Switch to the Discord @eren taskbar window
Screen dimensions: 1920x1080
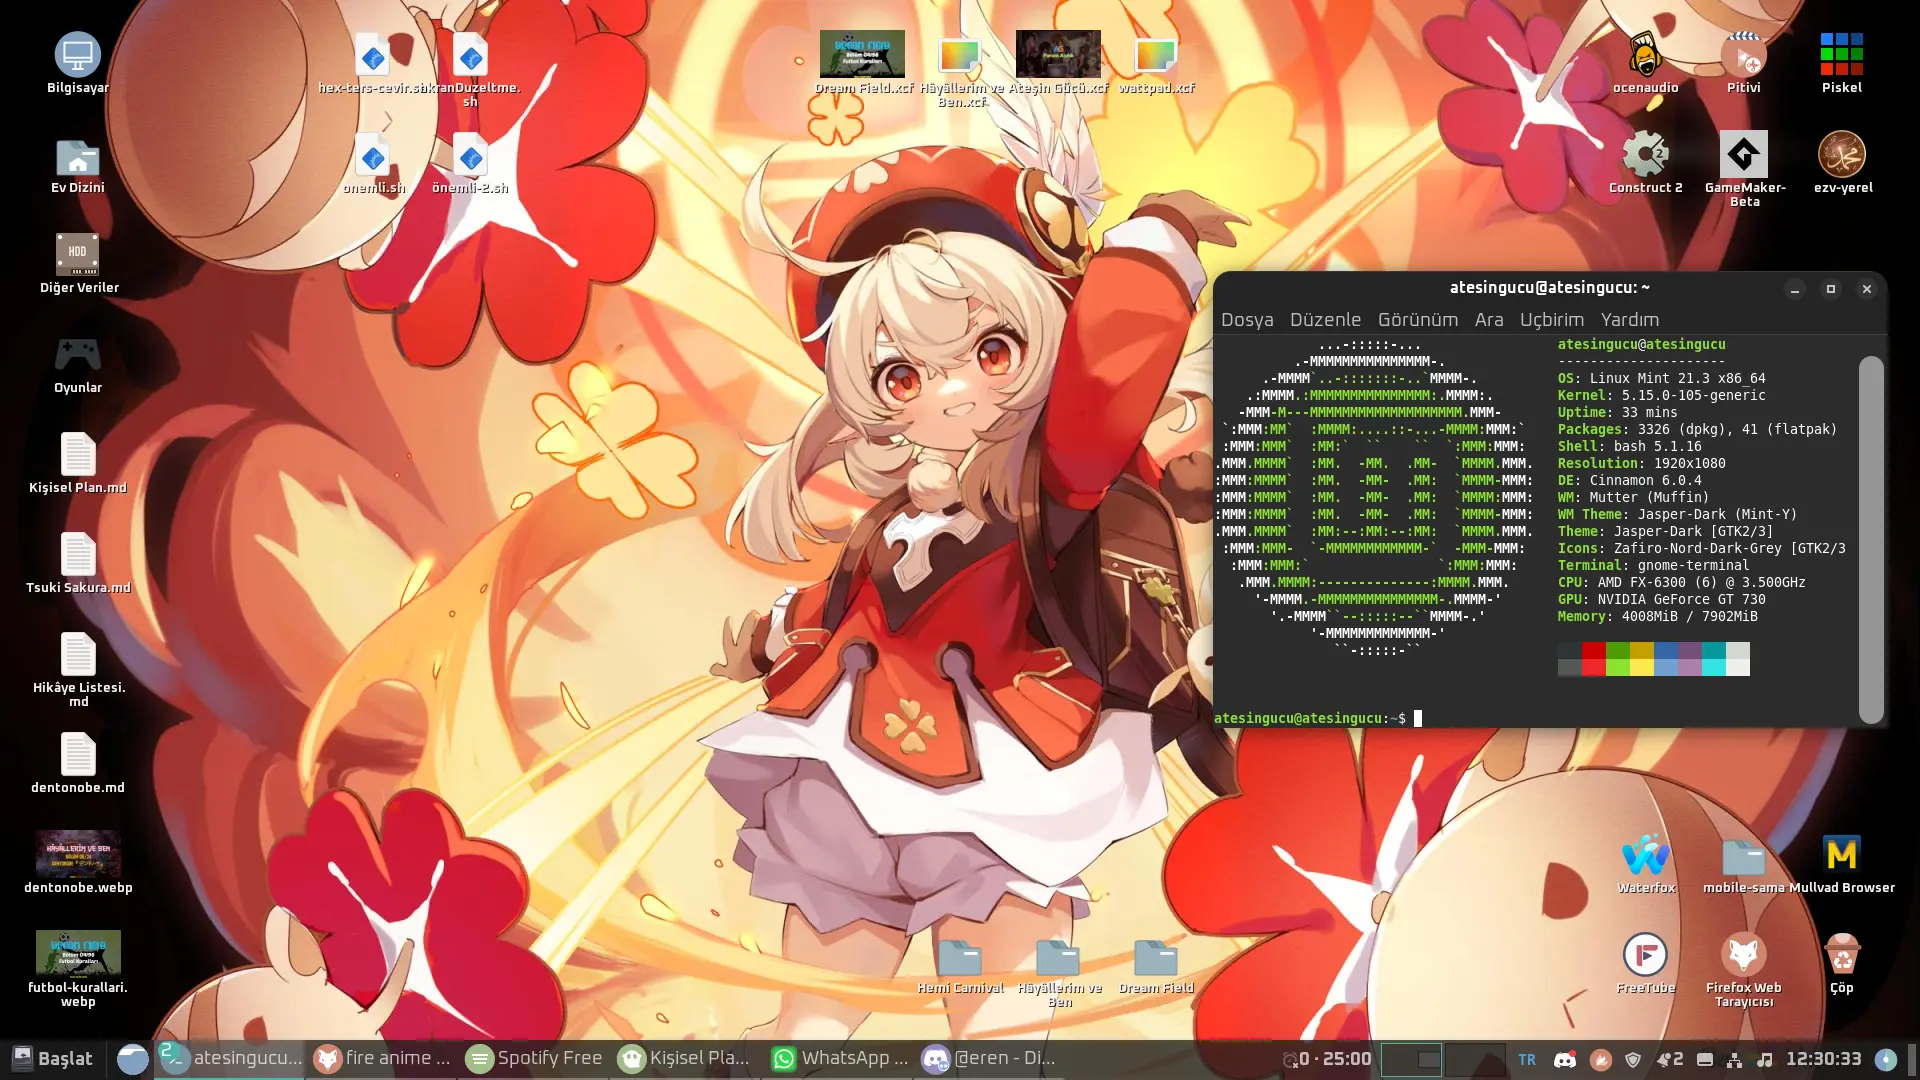(992, 1059)
